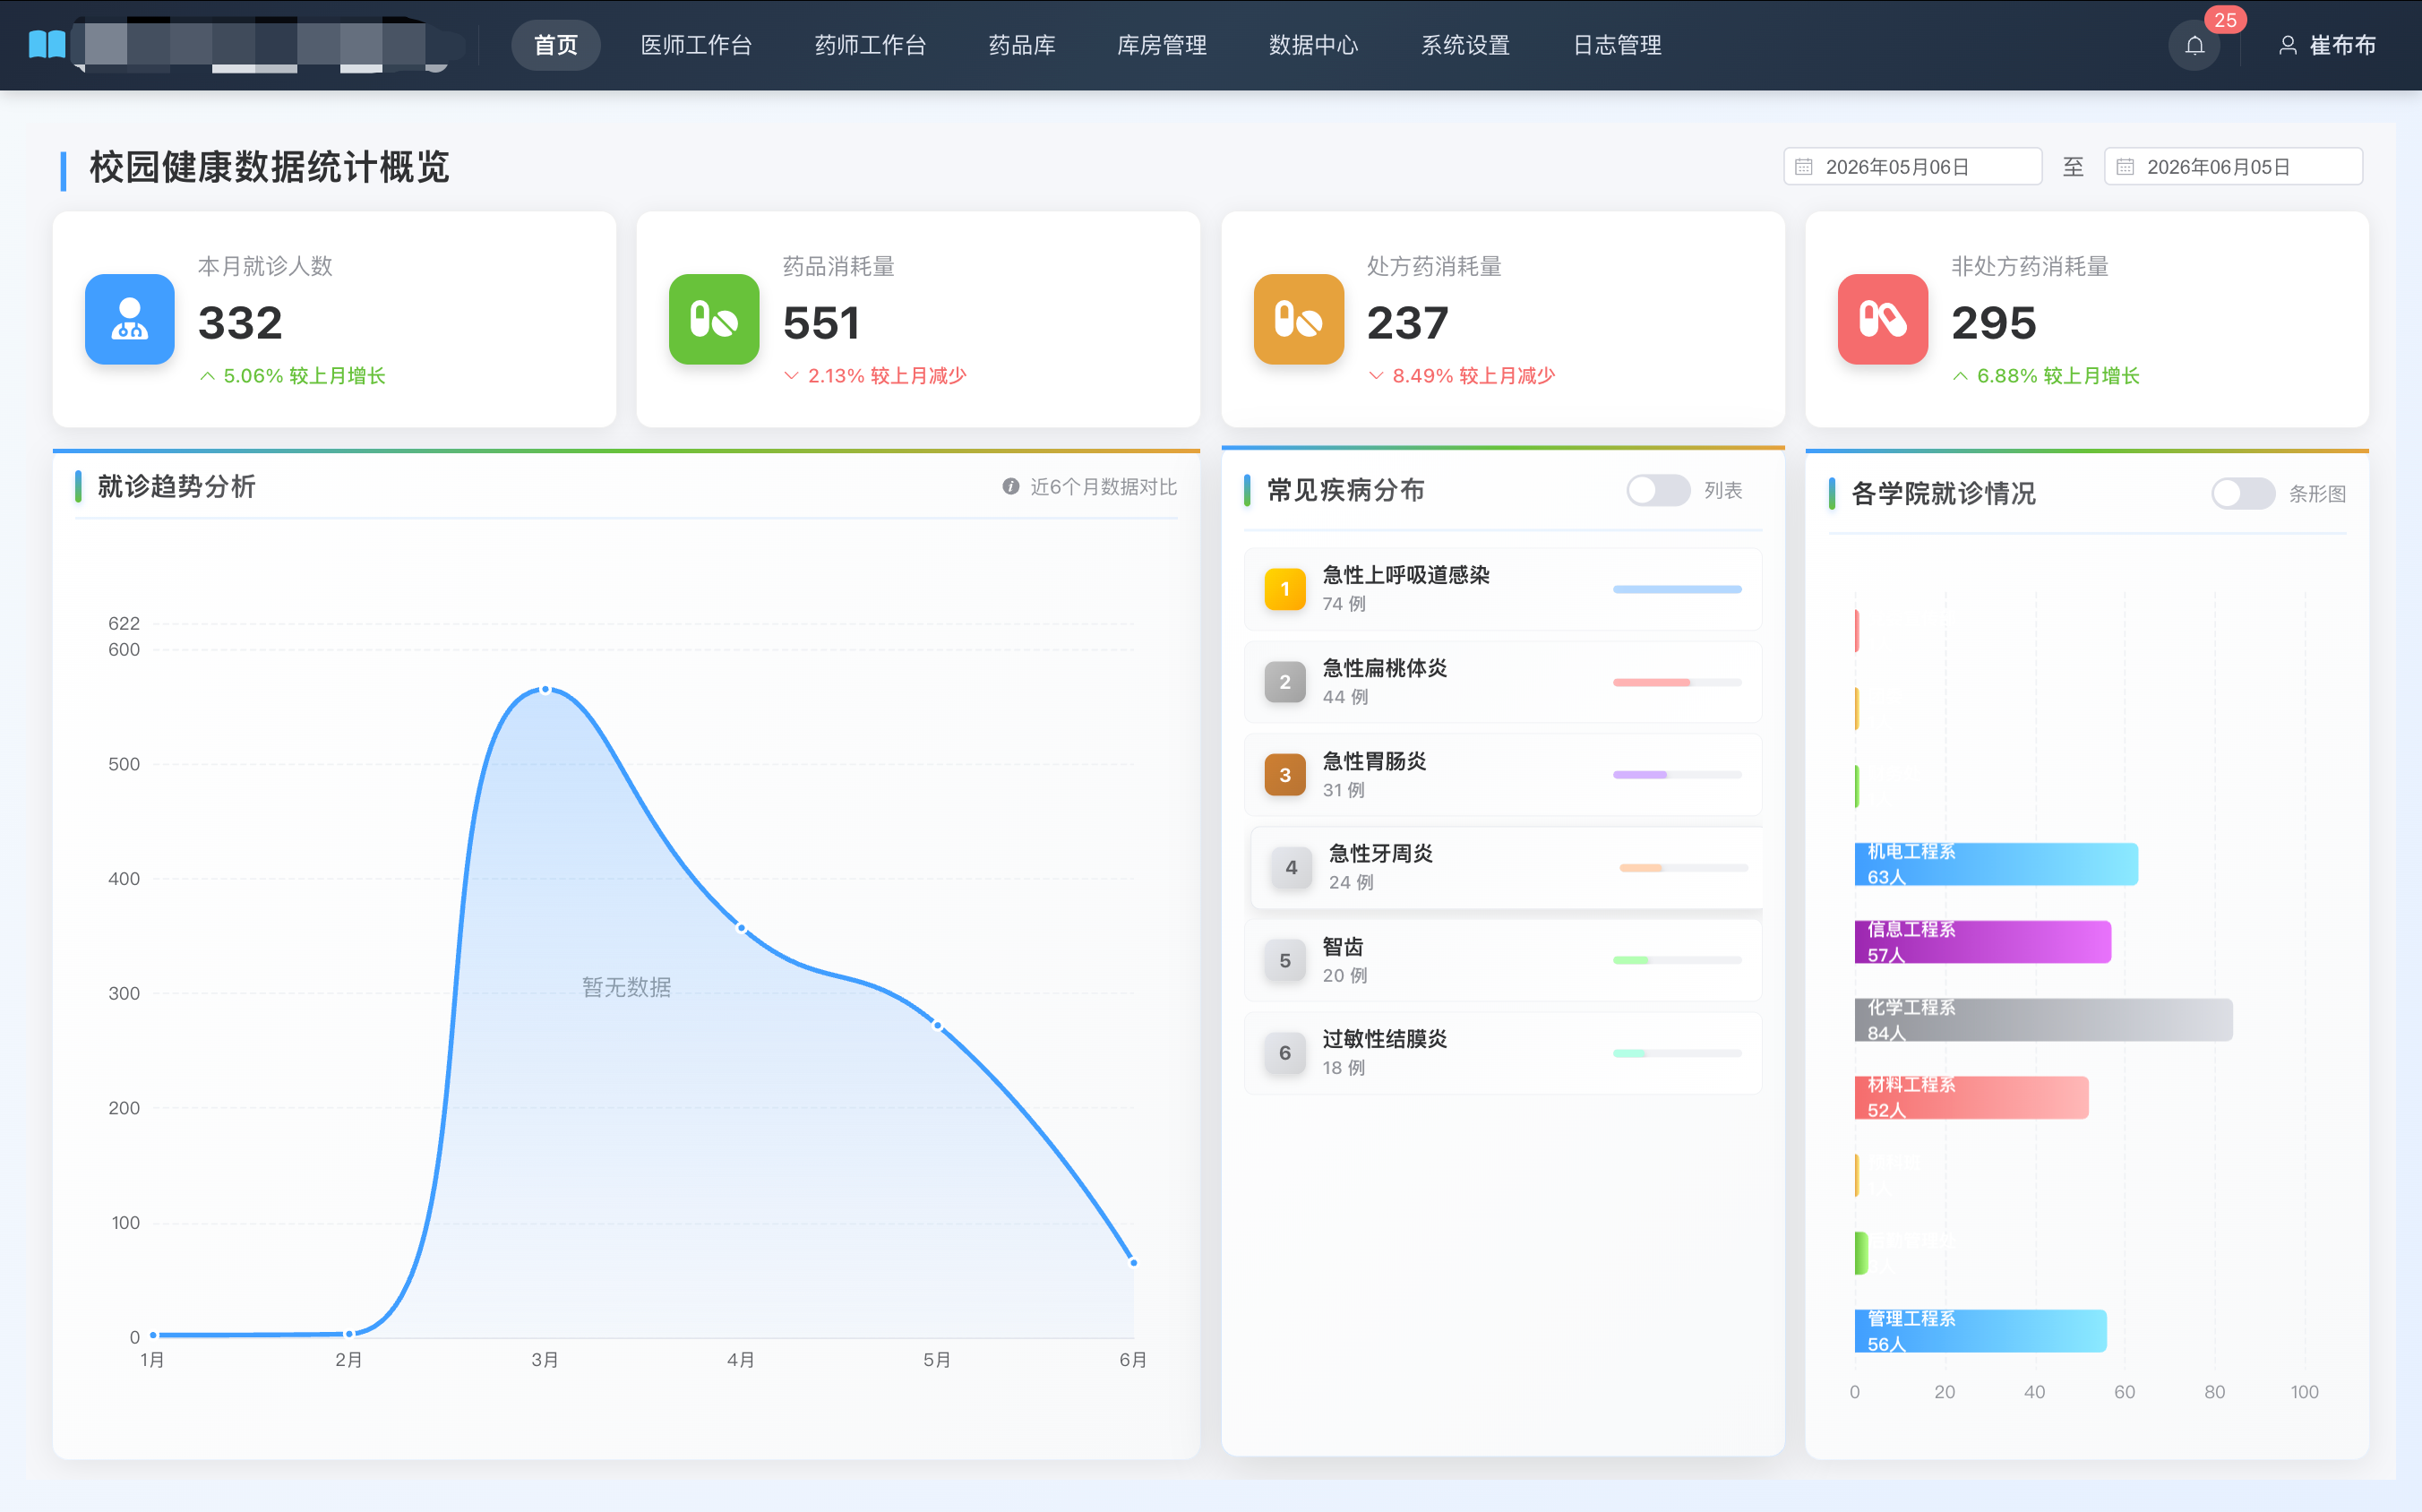
Task: Click the user profile icon beside 崔布布
Action: [2287, 45]
